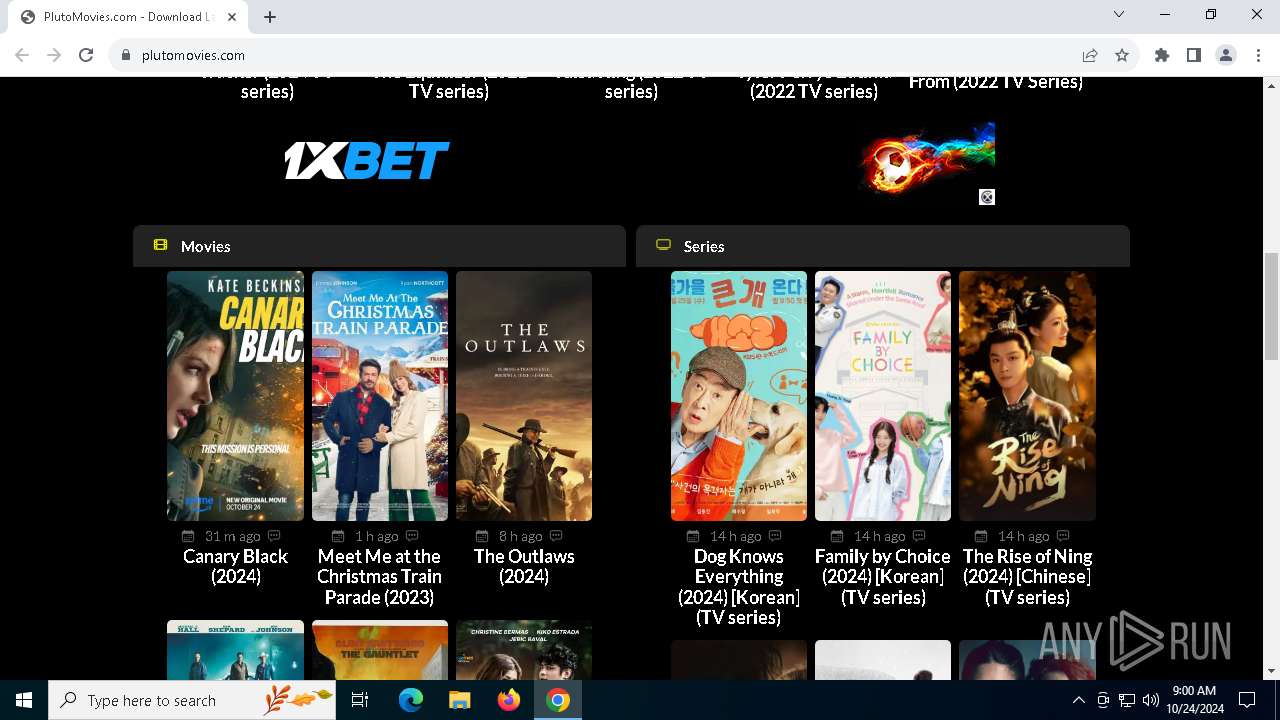Select the PlutoMovies.com browser tab
This screenshot has height=720, width=1280.
(128, 17)
